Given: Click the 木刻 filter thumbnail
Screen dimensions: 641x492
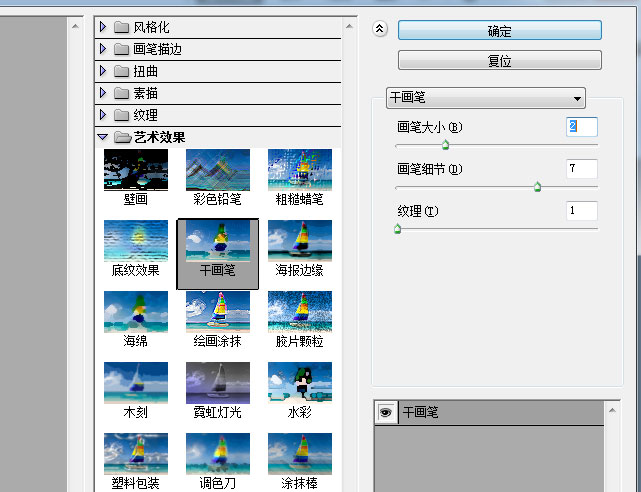Looking at the screenshot, I should point(136,383).
